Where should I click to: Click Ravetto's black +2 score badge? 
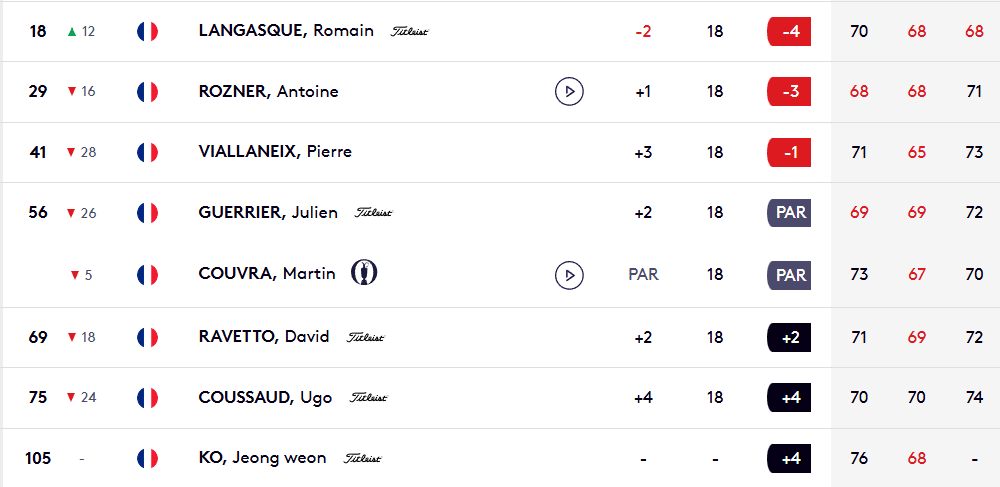click(x=788, y=337)
